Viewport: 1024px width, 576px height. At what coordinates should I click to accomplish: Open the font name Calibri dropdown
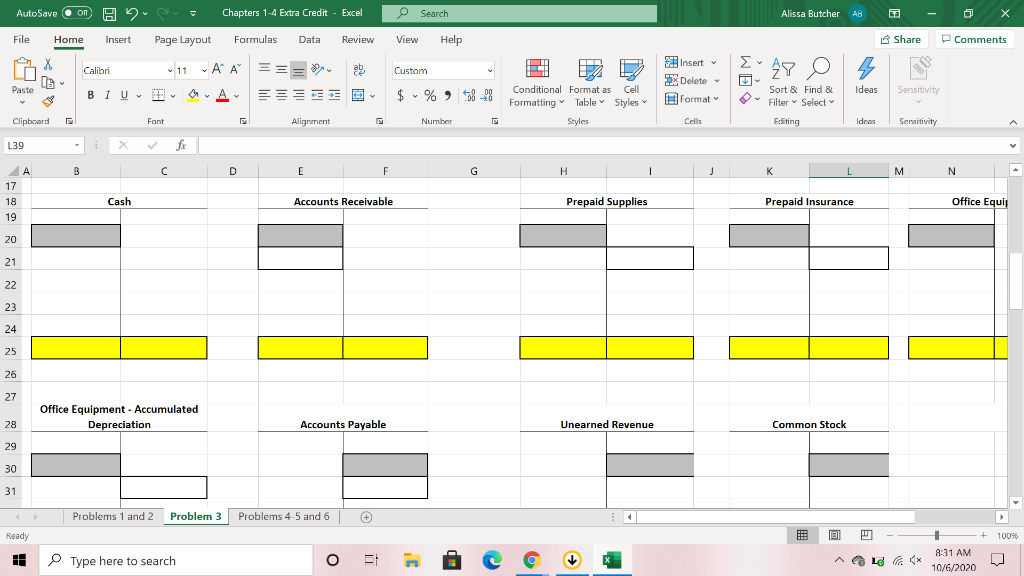(170, 71)
